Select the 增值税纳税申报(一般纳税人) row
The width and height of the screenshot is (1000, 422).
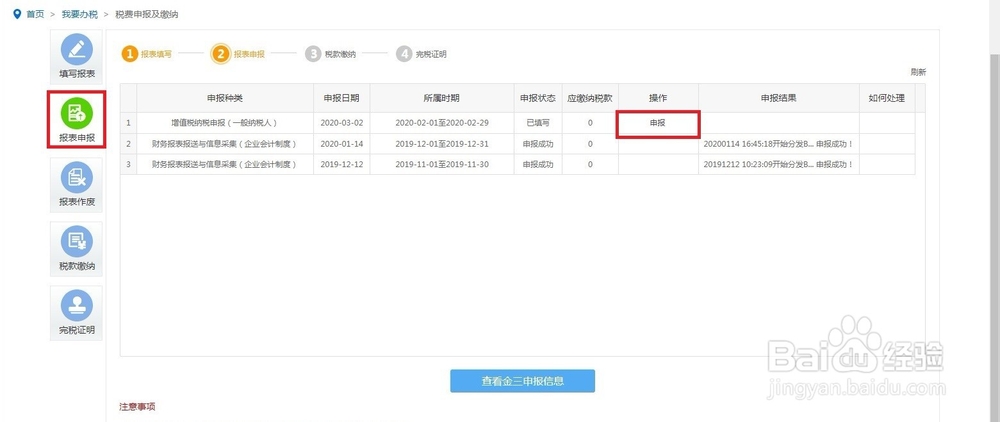coord(517,123)
